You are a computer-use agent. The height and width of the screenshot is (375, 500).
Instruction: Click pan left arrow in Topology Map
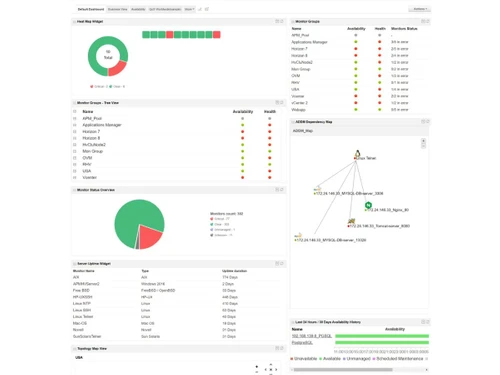tap(265, 369)
